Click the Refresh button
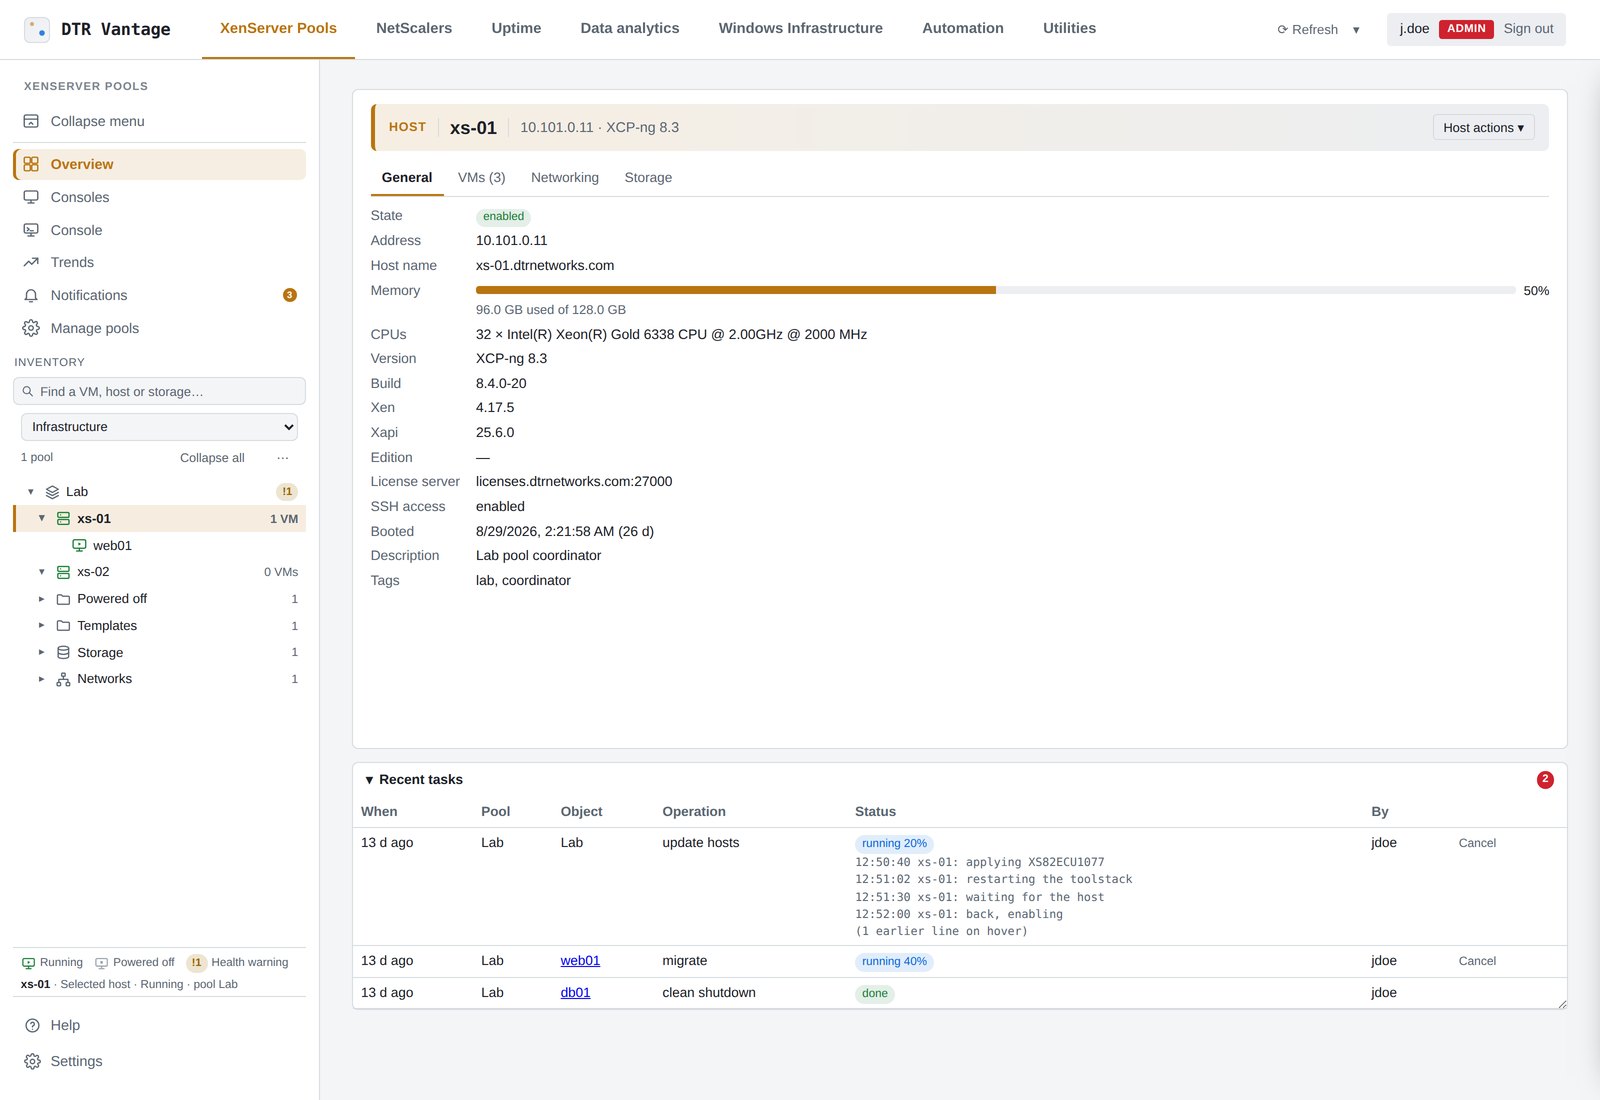1600x1100 pixels. pos(1308,30)
